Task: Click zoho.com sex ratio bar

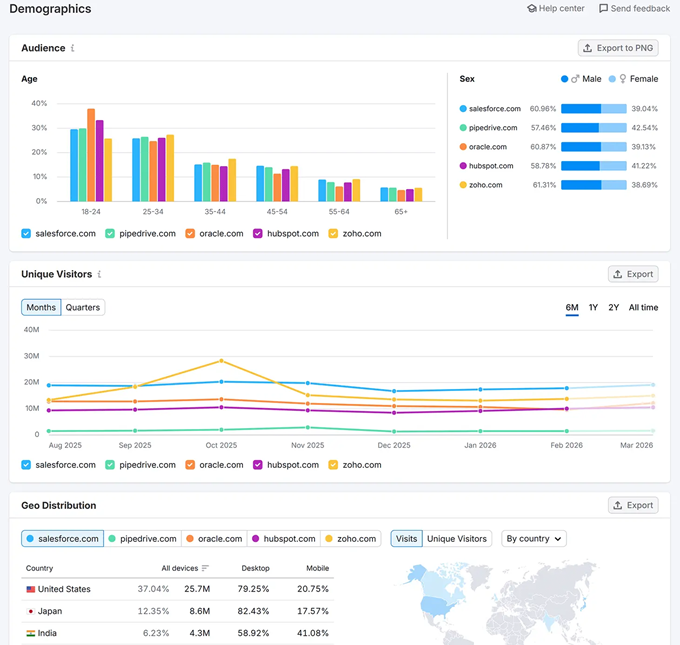Action: [594, 185]
